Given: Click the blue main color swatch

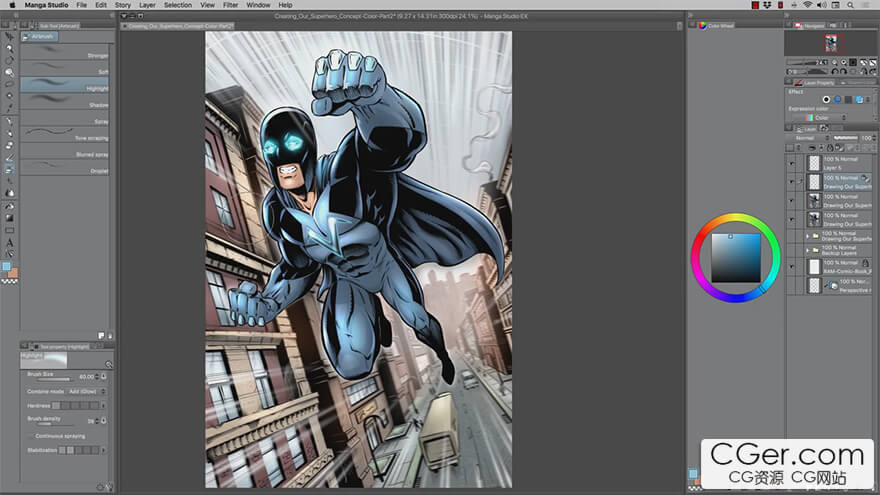Looking at the screenshot, I should click(6, 266).
